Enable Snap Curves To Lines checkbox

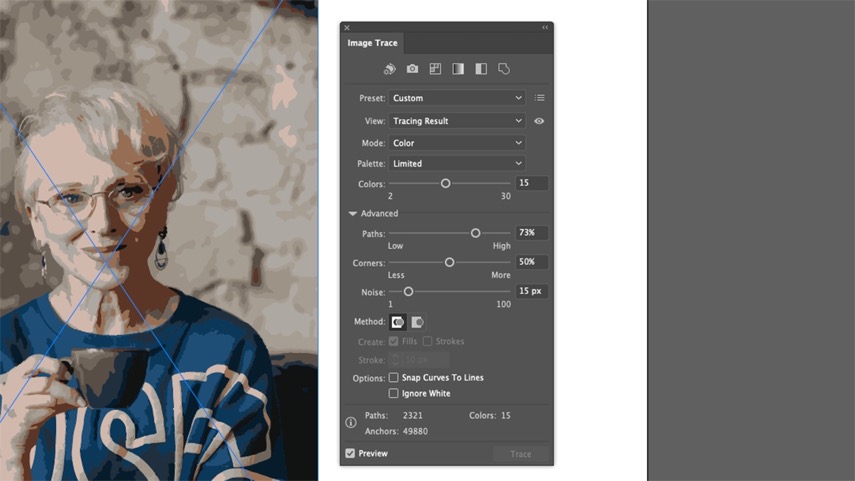pyautogui.click(x=393, y=378)
